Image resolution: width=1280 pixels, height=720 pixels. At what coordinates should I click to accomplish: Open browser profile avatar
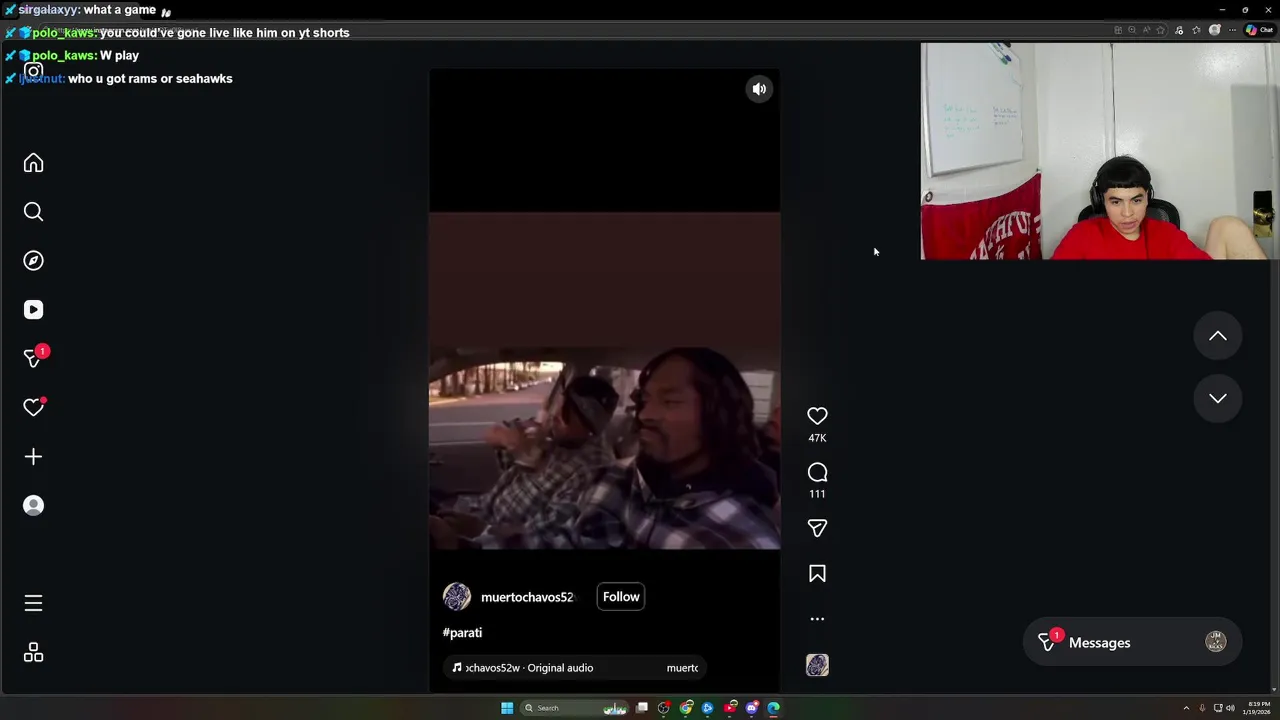[x=1215, y=30]
